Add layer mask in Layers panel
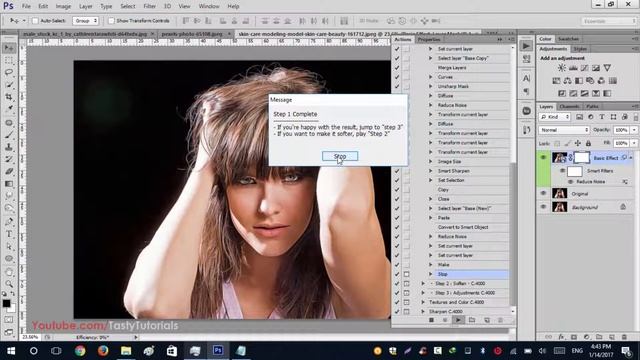 (574, 337)
